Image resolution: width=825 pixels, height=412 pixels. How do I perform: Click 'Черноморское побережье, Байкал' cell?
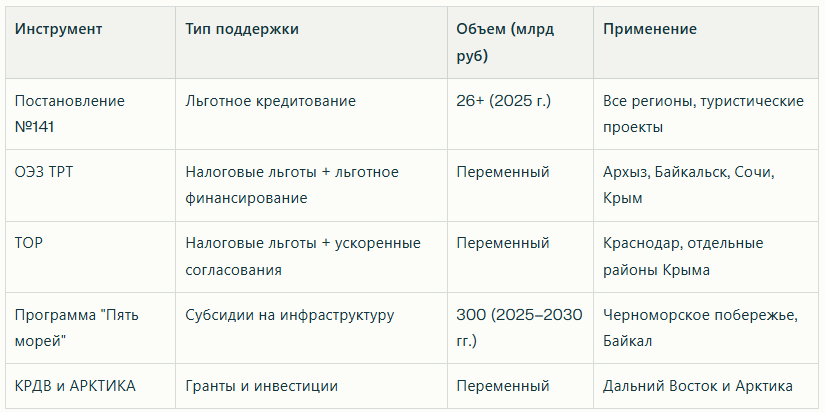(x=701, y=328)
